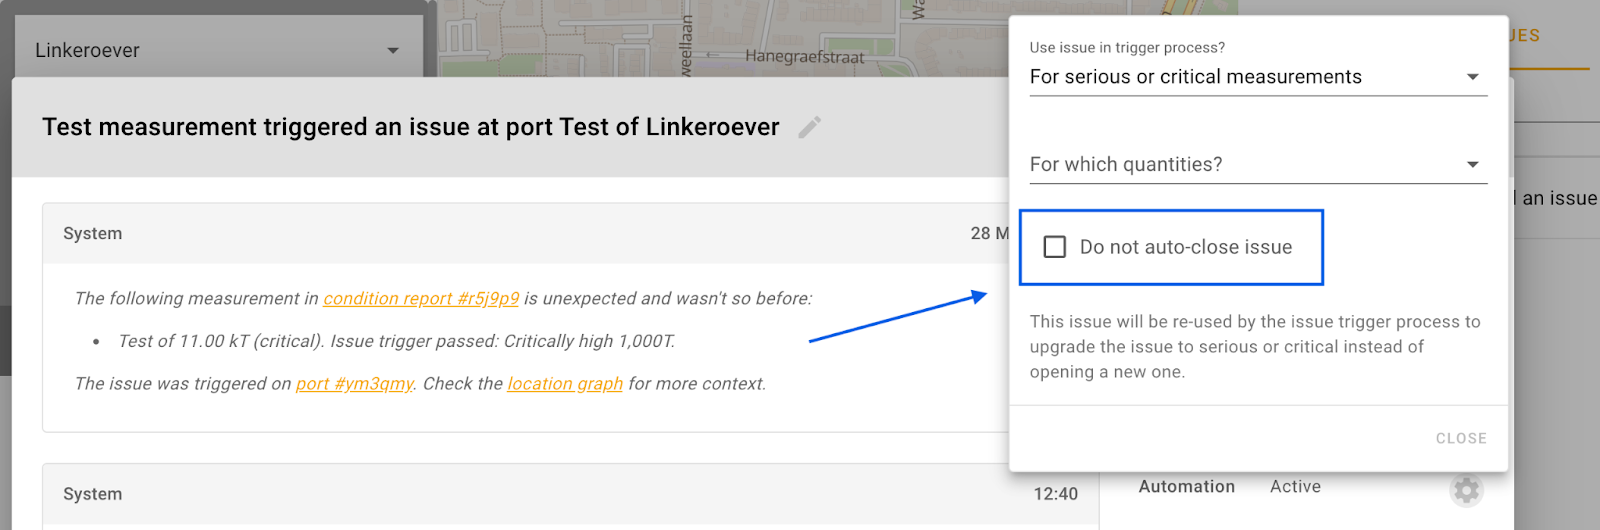
Task: Click the Active automation status
Action: 1295,487
